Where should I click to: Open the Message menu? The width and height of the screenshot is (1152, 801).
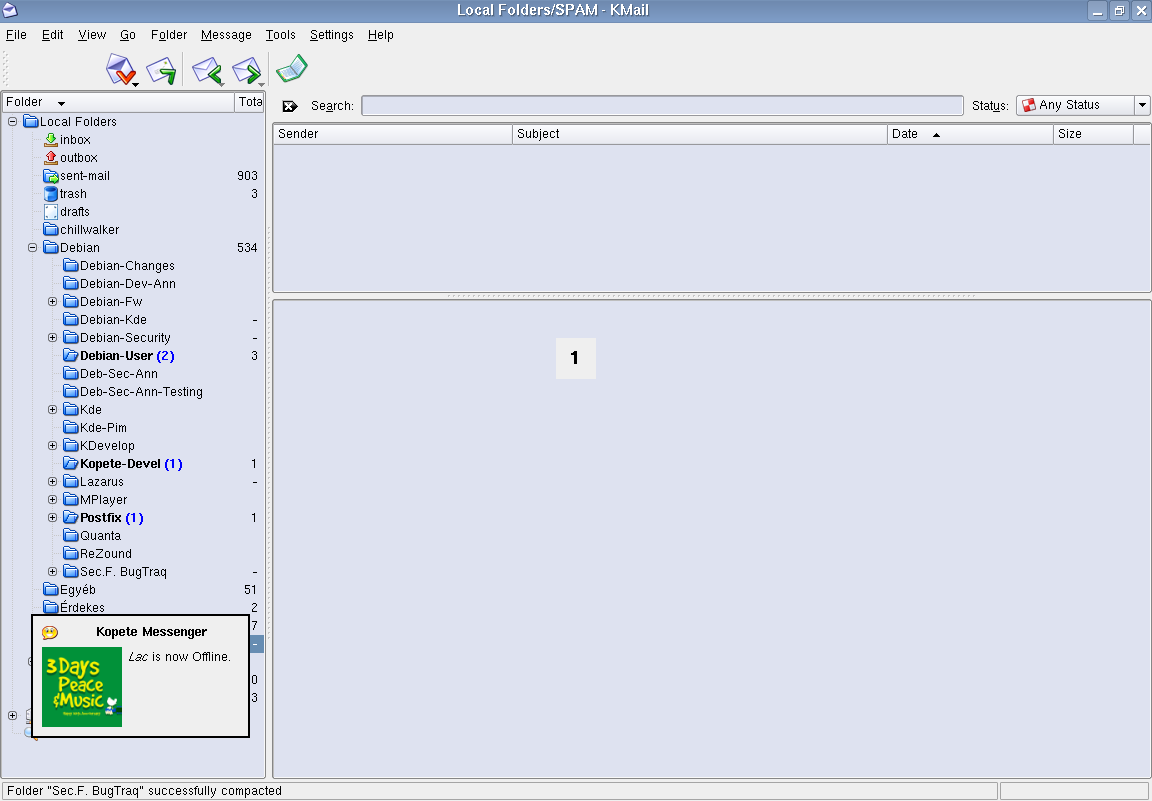(226, 35)
